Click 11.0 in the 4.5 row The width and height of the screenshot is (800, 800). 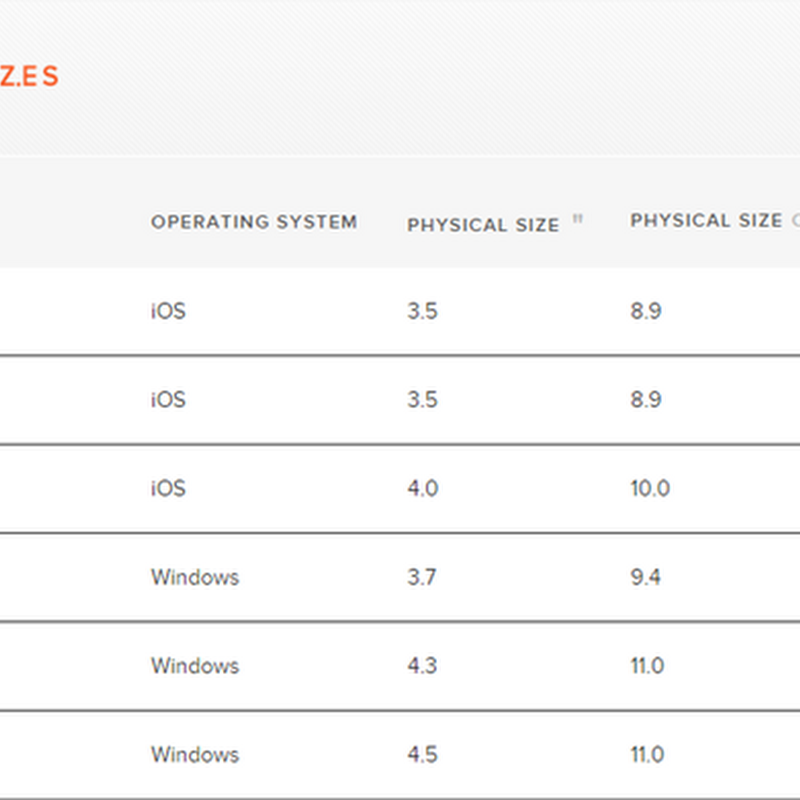(x=647, y=755)
